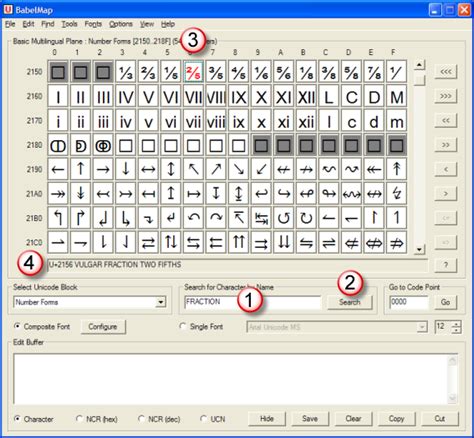Pick the anticlockwise open circle arrow cell

284,218
